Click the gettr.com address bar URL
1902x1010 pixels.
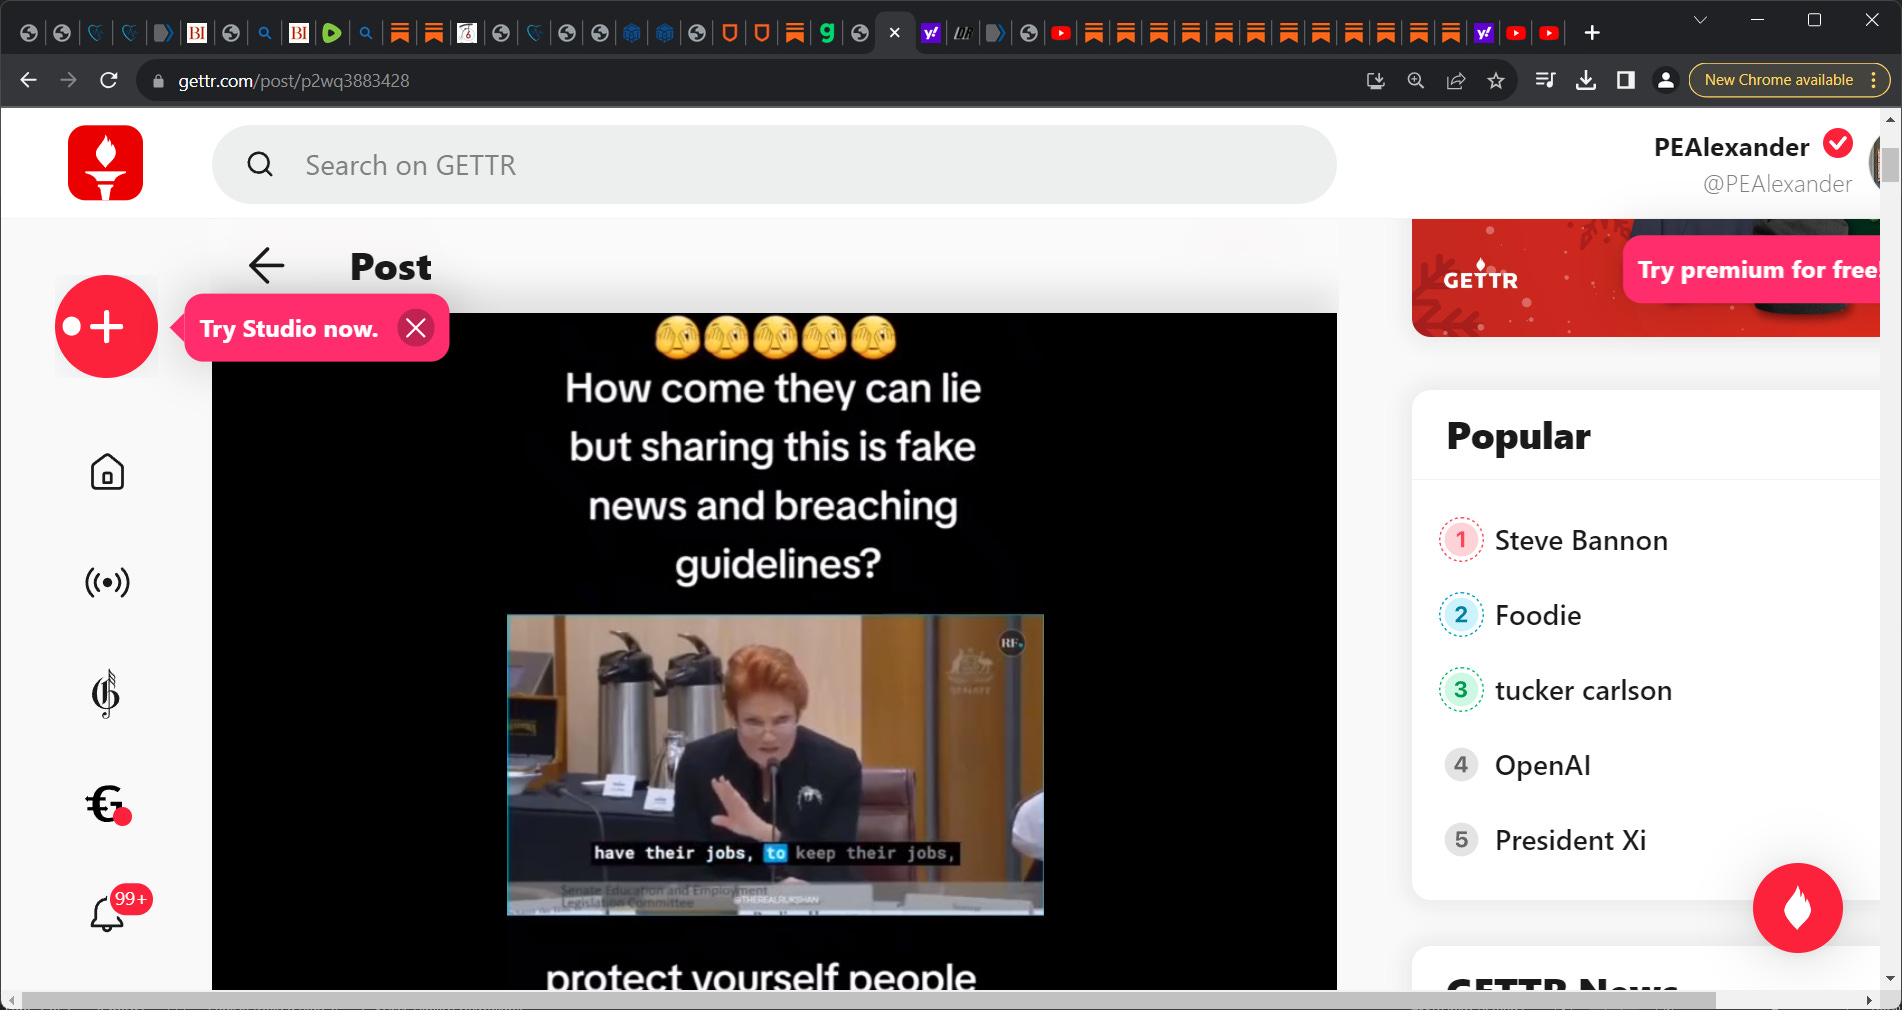coord(294,81)
